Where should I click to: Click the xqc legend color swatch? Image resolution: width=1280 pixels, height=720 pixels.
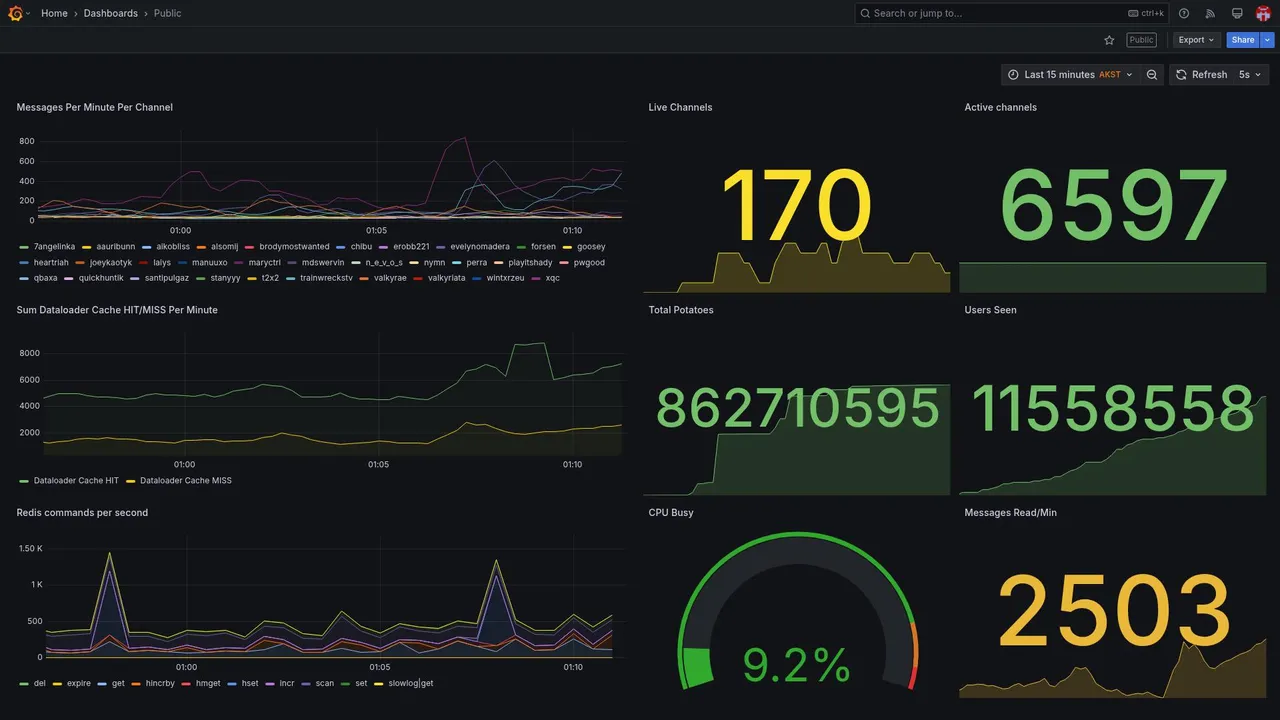537,278
